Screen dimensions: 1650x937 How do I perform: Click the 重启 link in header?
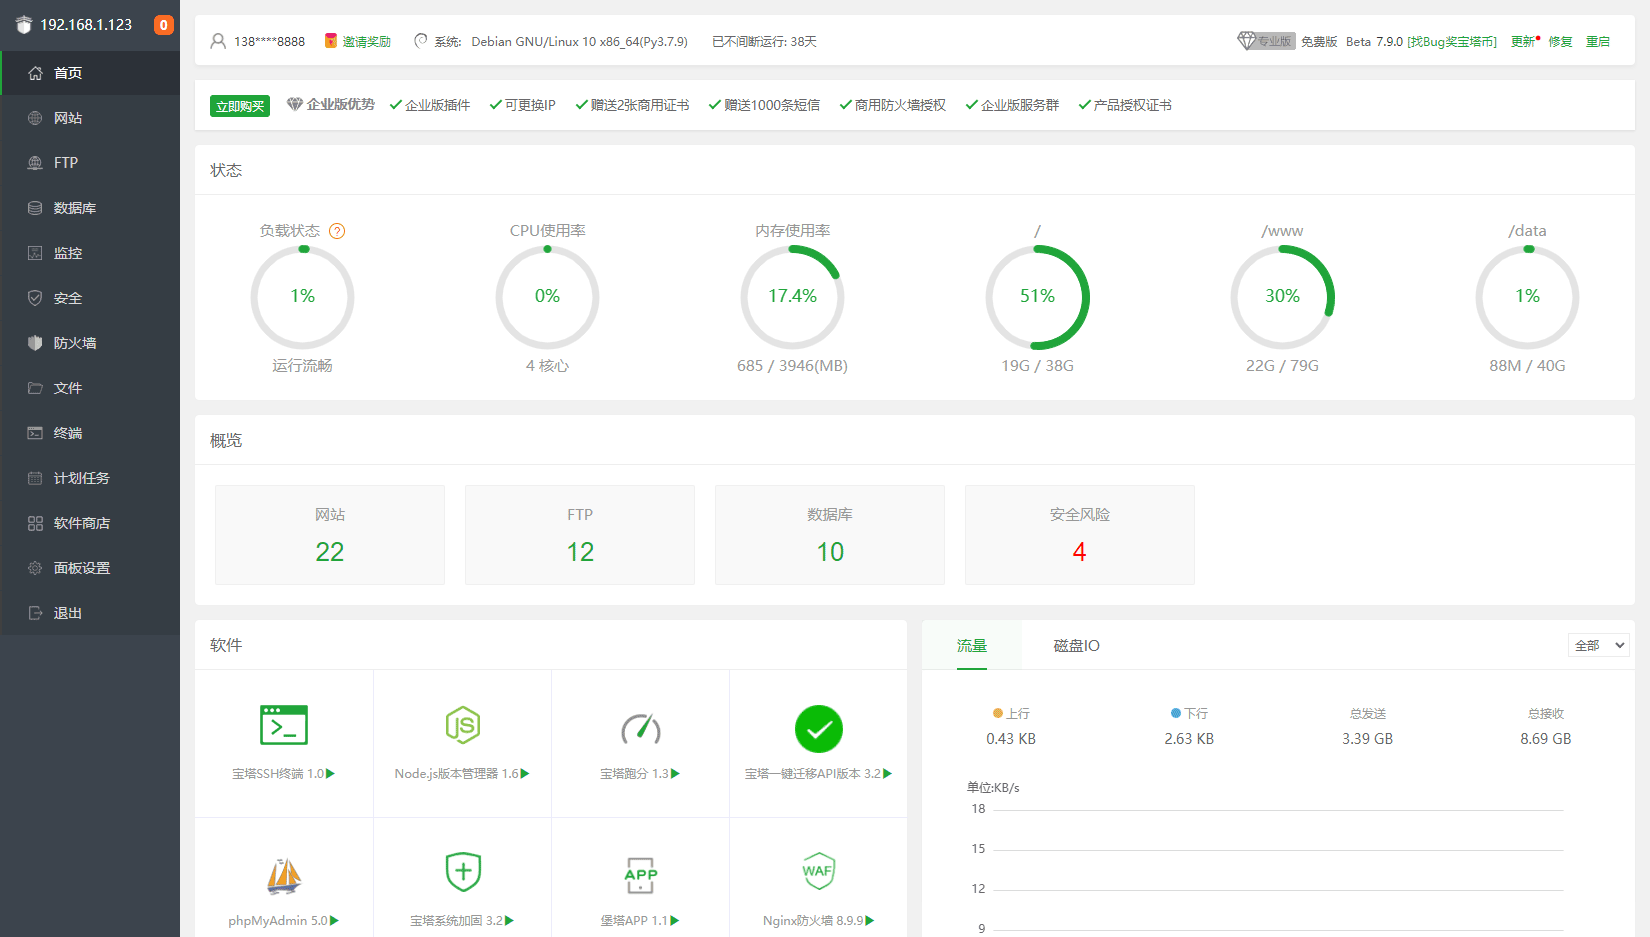pos(1598,42)
